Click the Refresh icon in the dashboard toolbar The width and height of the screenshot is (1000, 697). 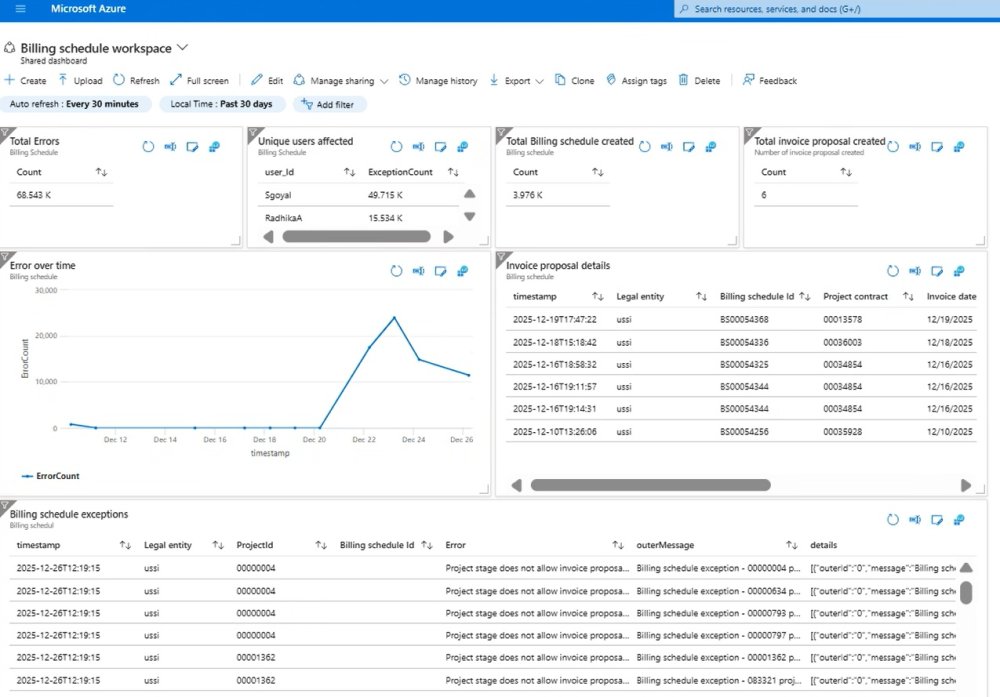point(119,80)
